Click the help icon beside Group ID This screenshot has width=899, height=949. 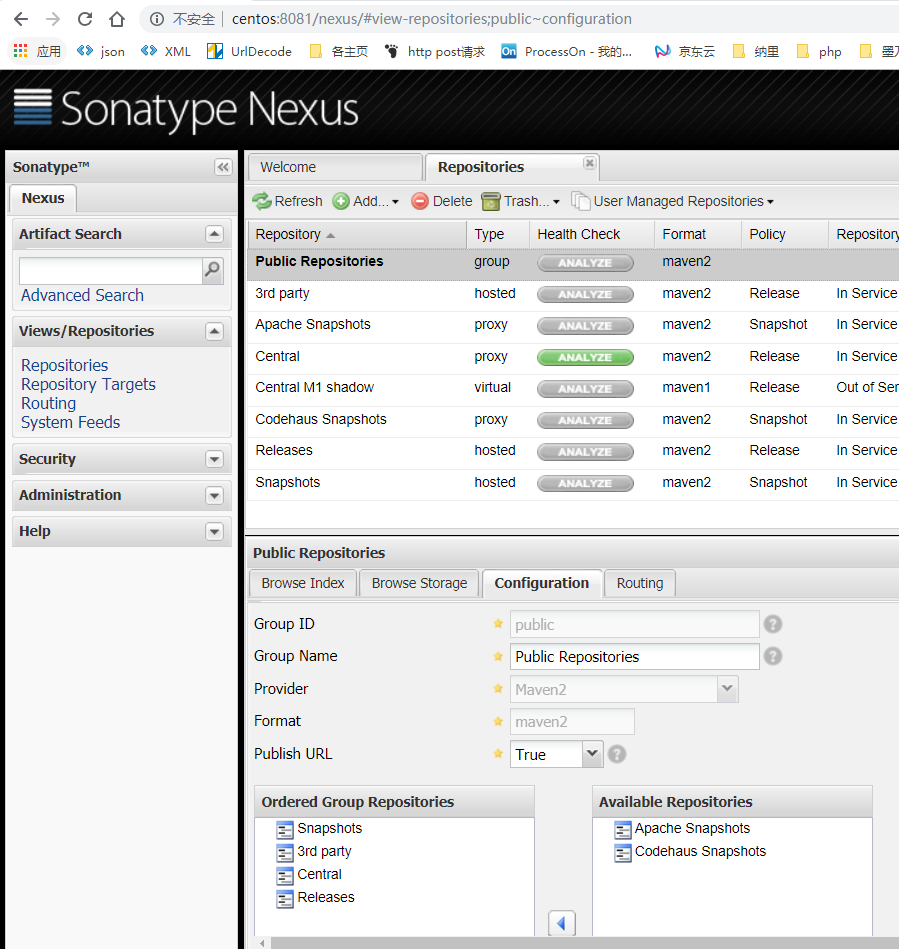[x=773, y=624]
